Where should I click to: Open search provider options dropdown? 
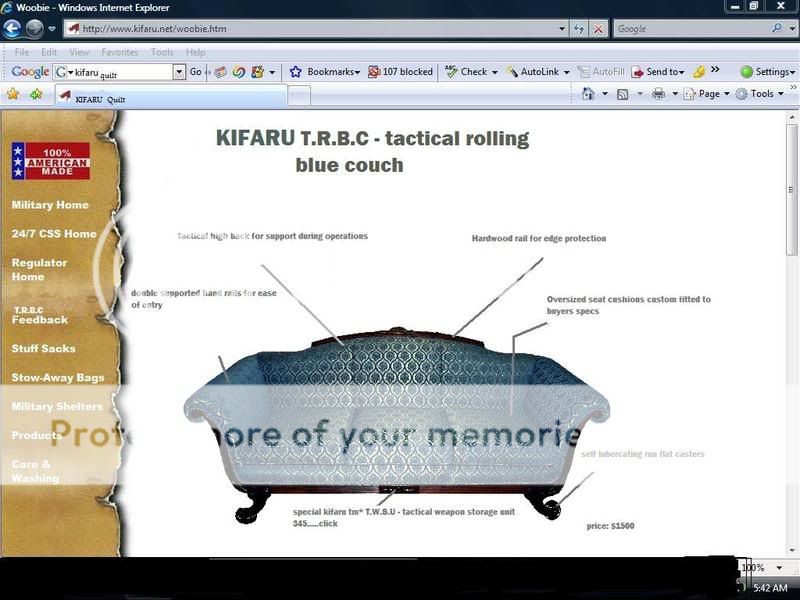click(x=792, y=29)
